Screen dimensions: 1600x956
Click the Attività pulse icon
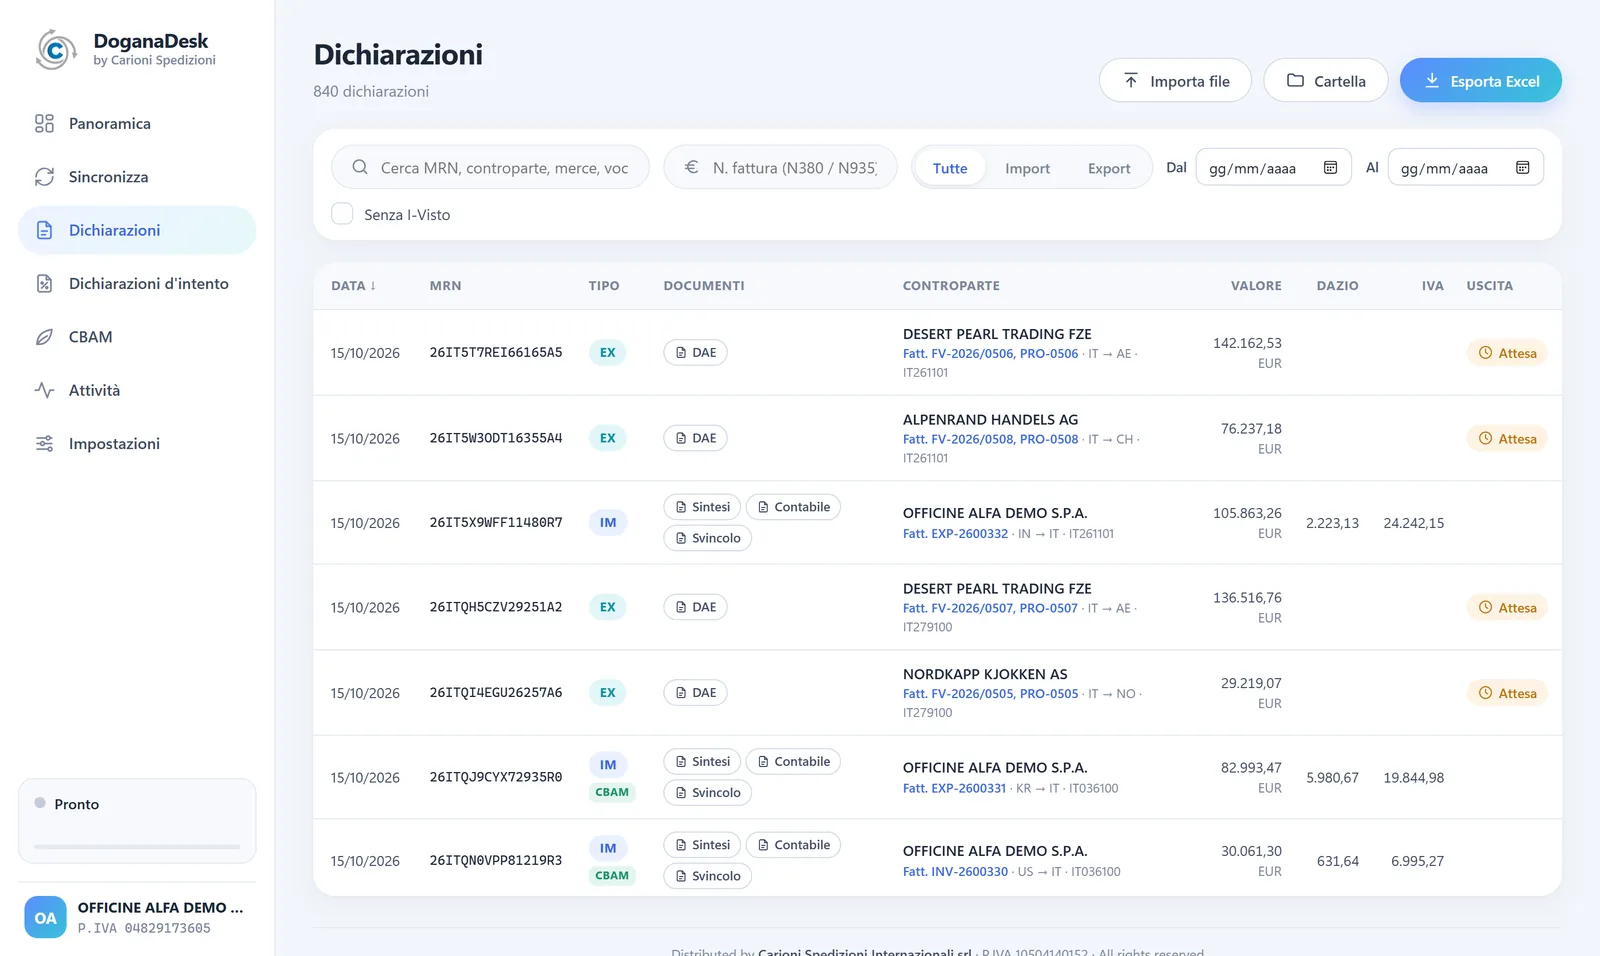point(44,390)
